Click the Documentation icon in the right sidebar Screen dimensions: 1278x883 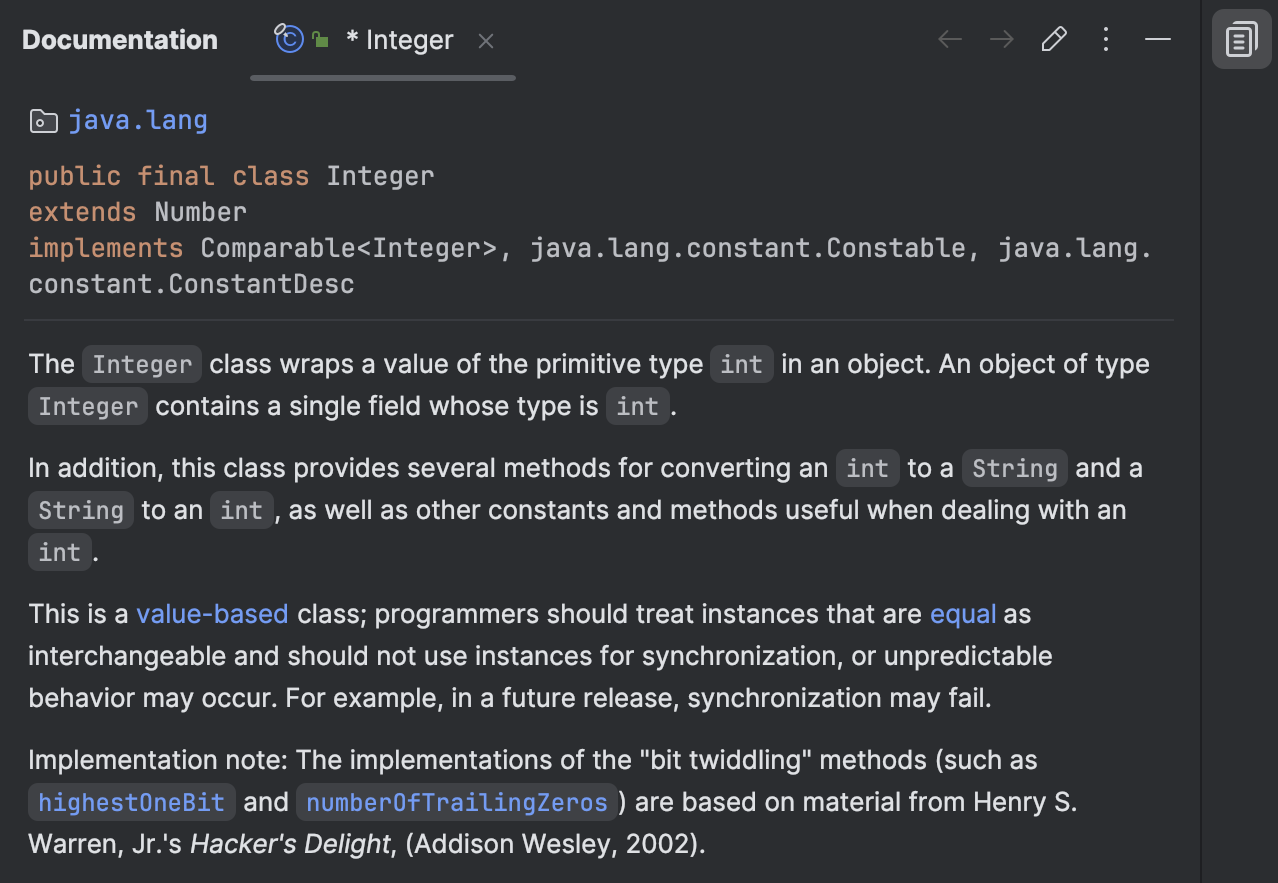click(x=1241, y=39)
